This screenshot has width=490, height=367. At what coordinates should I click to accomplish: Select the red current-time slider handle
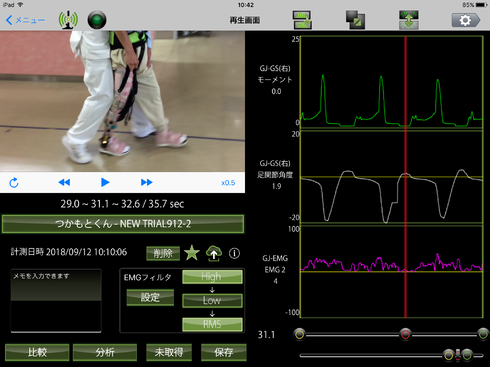click(405, 334)
